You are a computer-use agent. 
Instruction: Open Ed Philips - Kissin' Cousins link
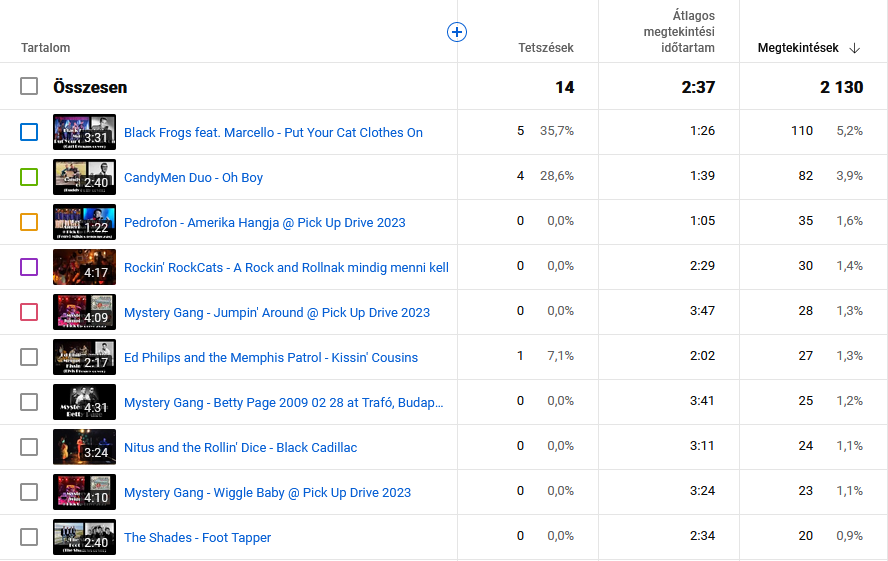(x=271, y=357)
